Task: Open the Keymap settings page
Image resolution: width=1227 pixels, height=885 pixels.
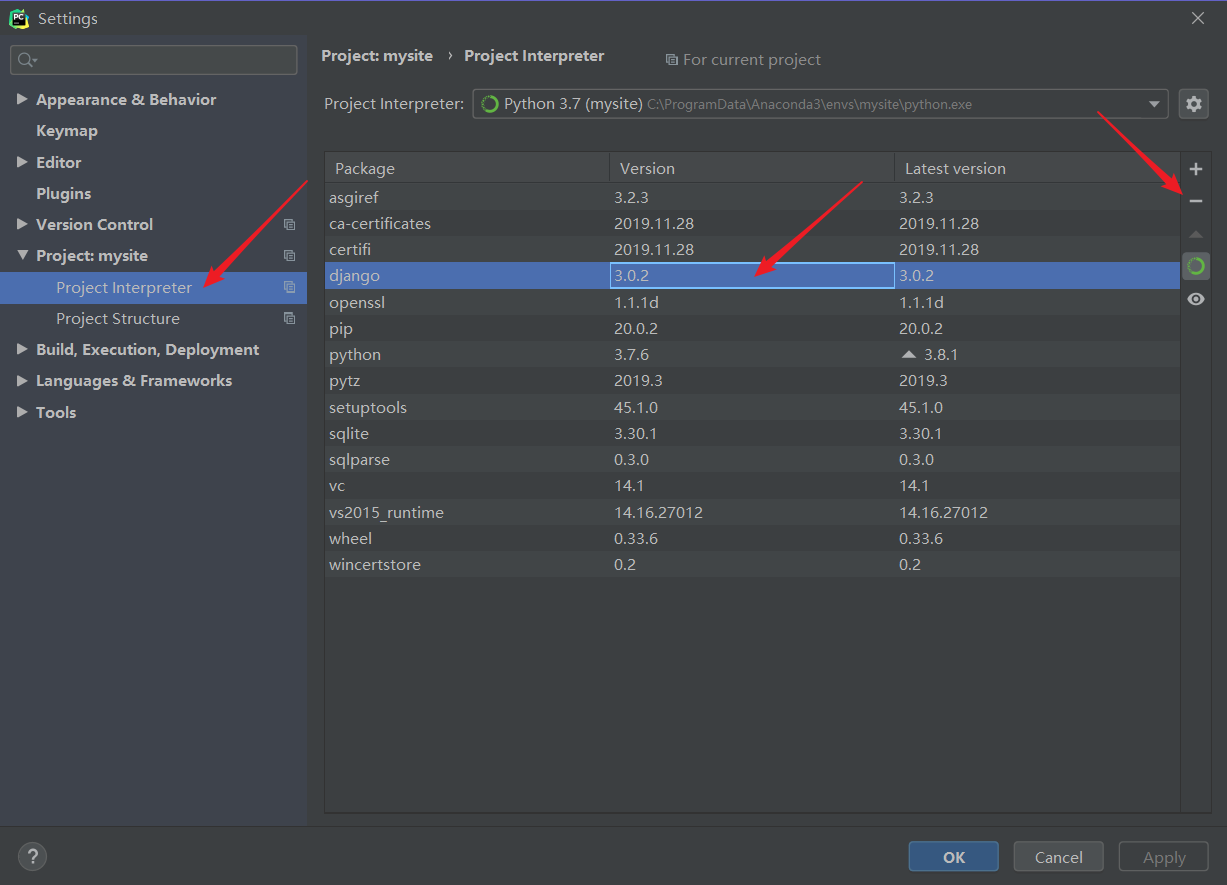Action: (67, 131)
